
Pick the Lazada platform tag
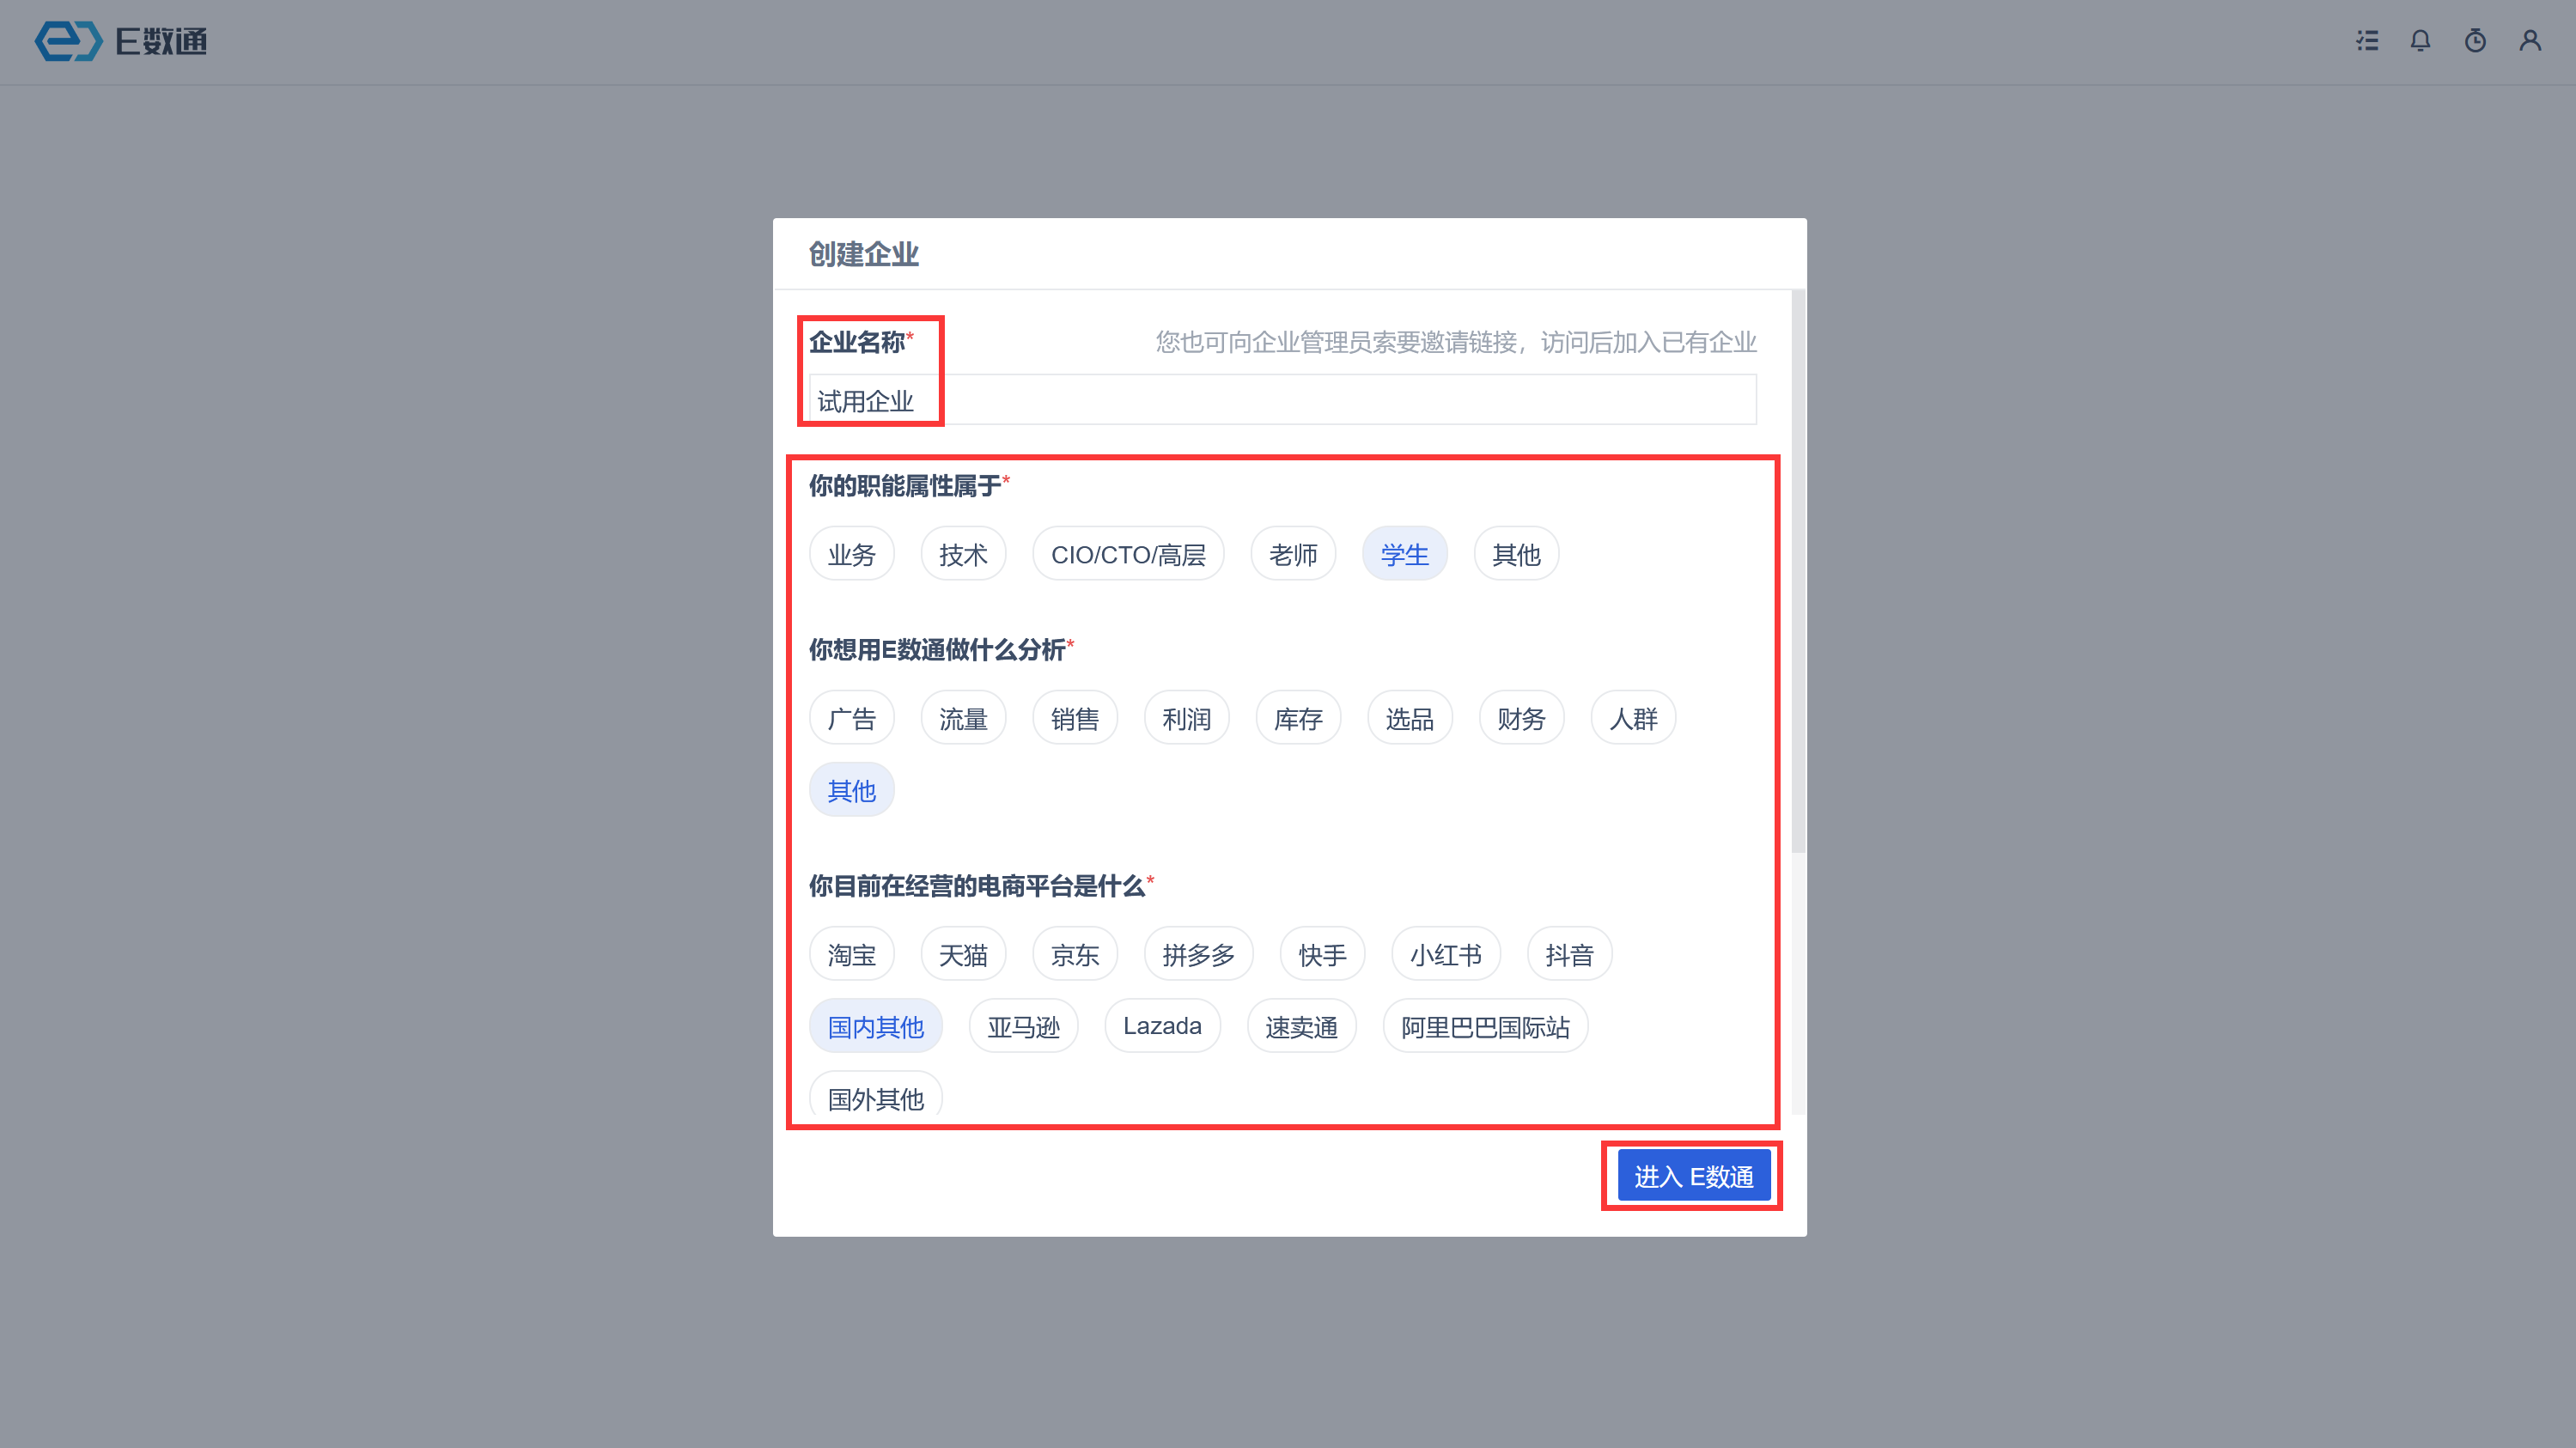coord(1162,1026)
